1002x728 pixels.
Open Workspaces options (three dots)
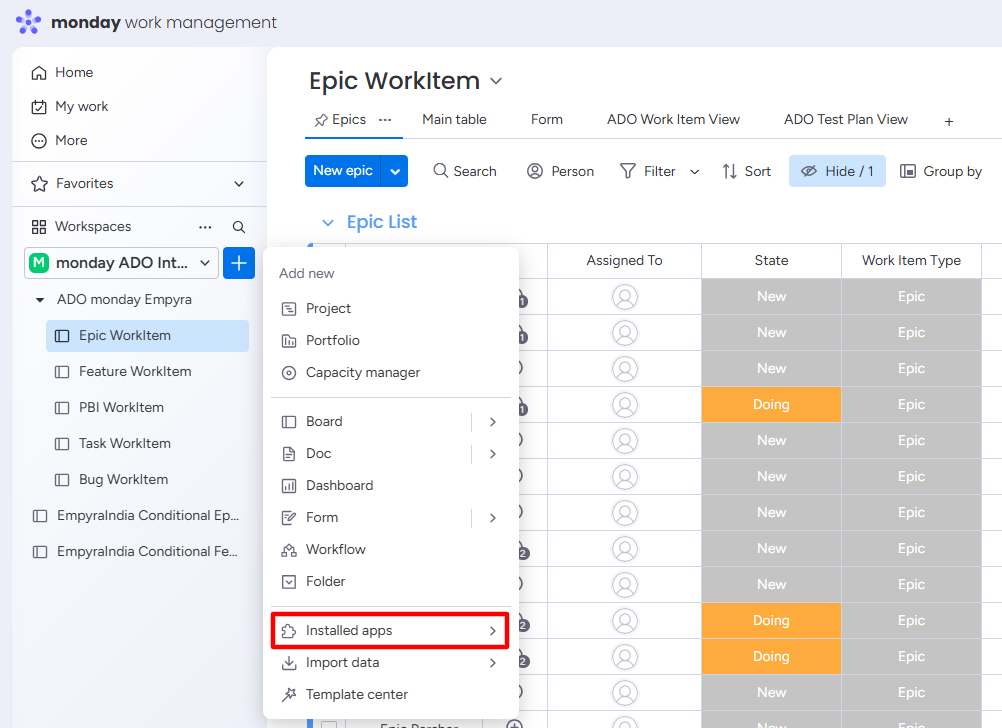(x=205, y=227)
